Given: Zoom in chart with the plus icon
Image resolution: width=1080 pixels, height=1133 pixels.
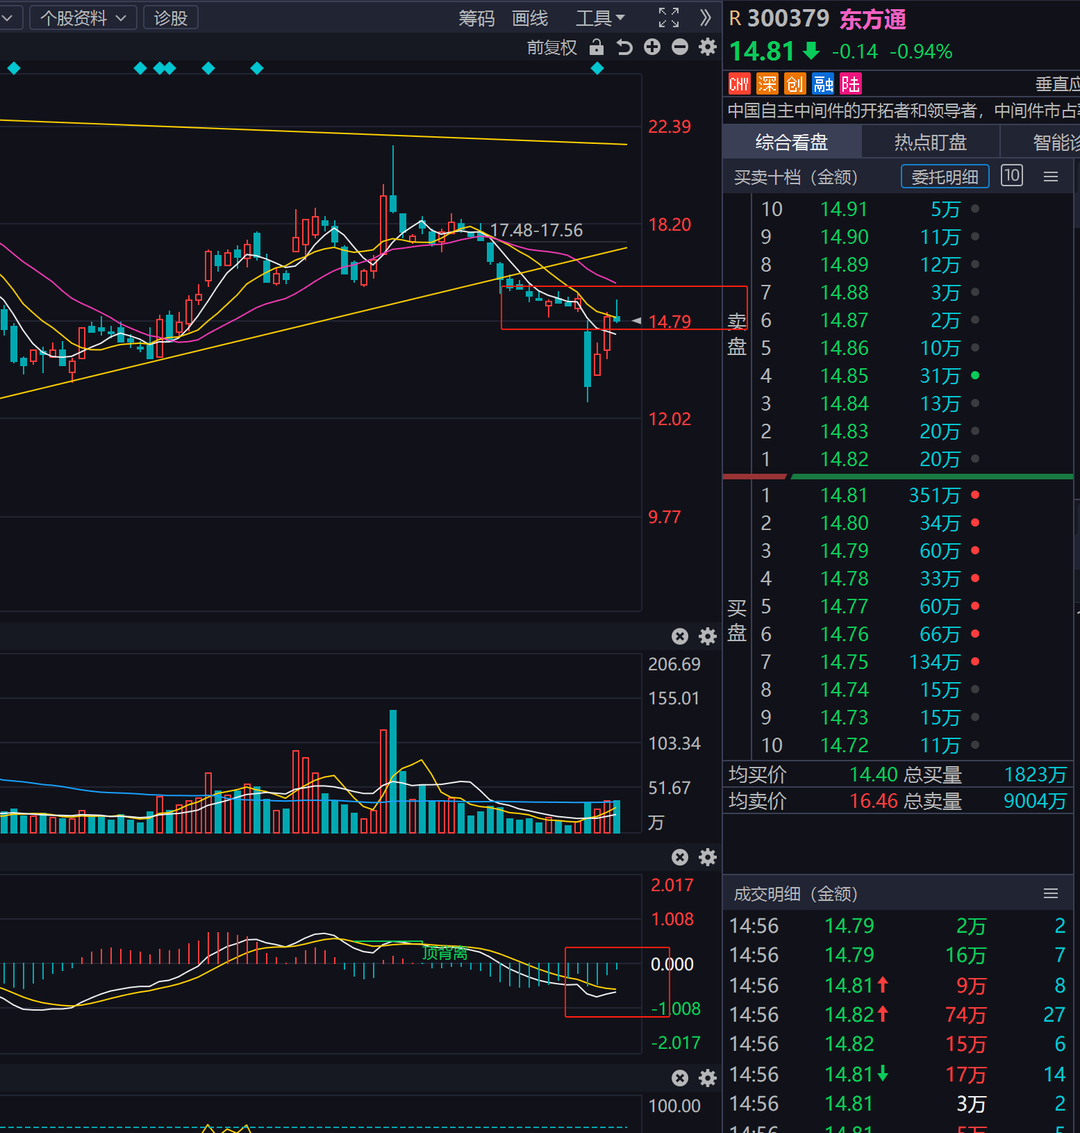Looking at the screenshot, I should click(x=652, y=47).
